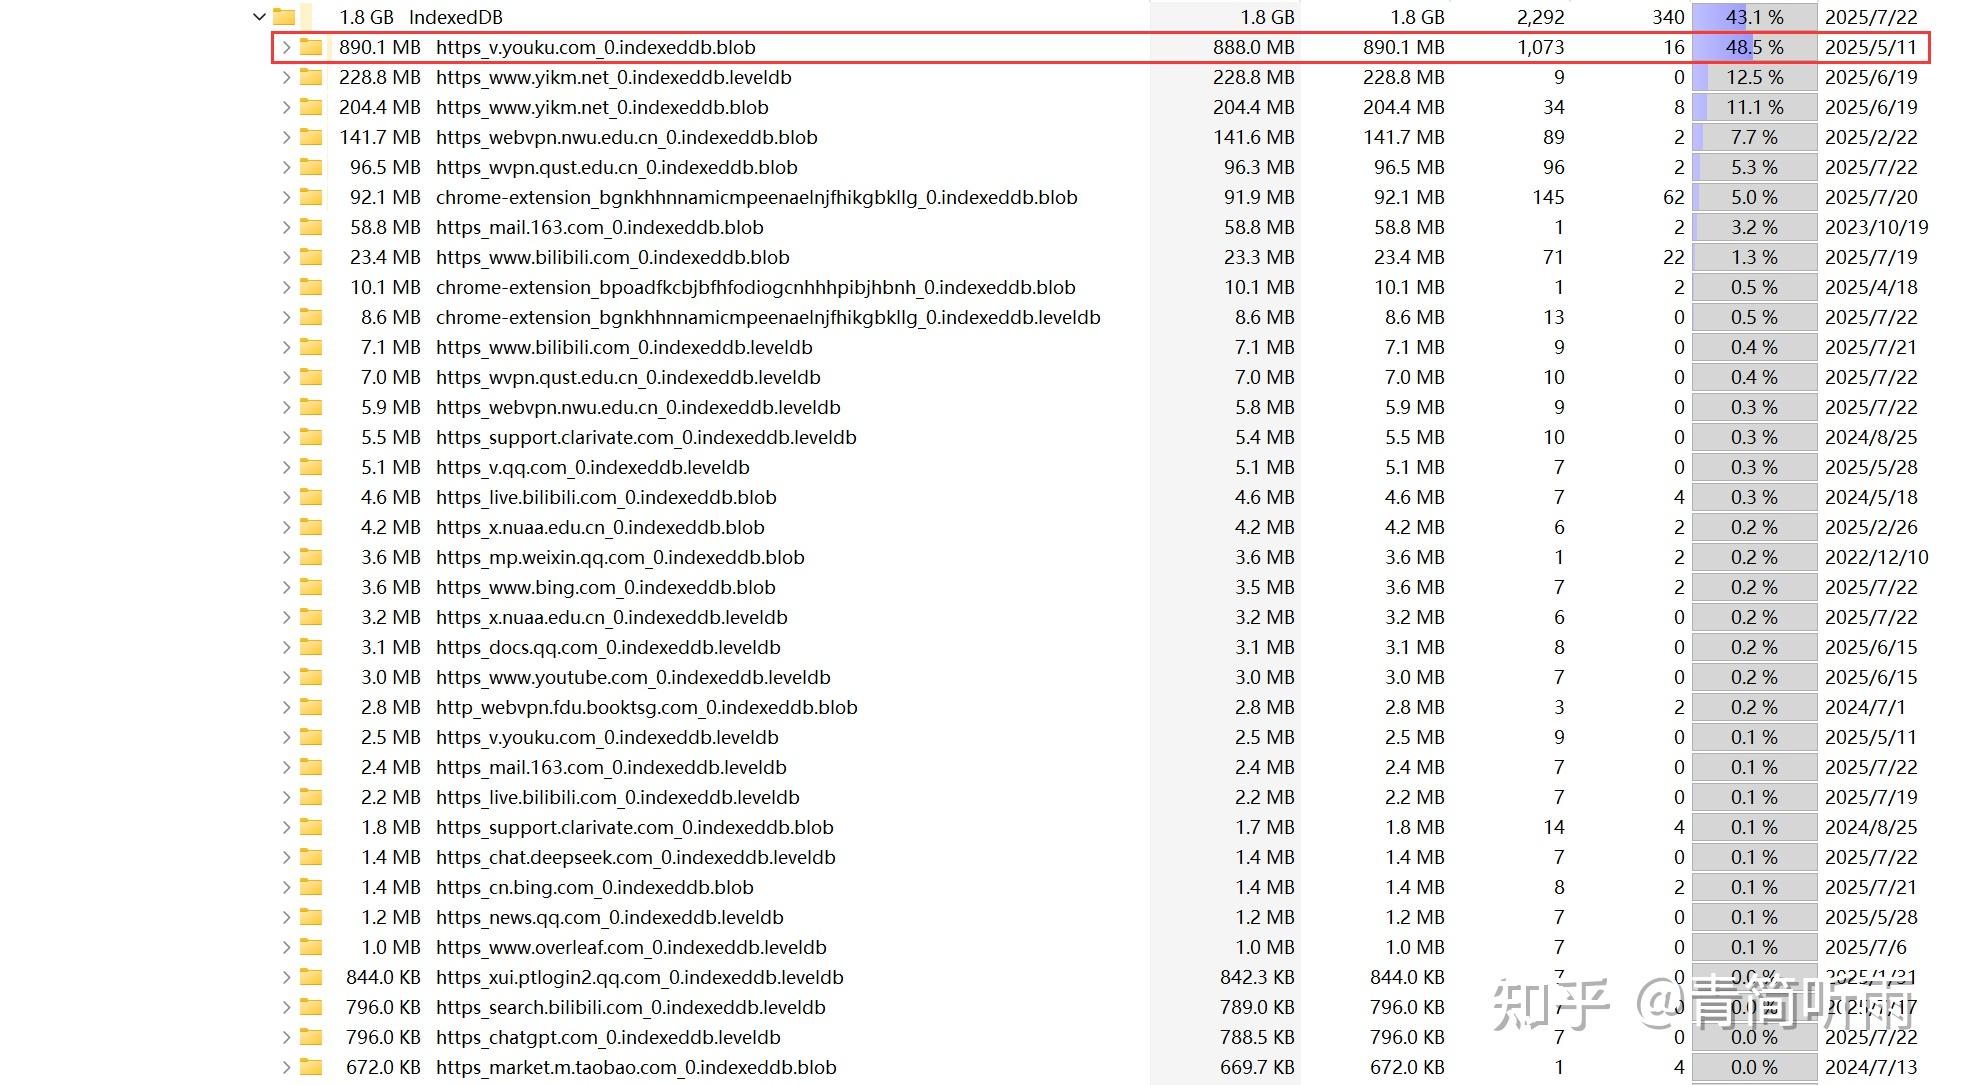Select https_docs.qq.com_0.indexeddb.leveldb row
Screen dimensions: 1965x1085
(x=607, y=647)
